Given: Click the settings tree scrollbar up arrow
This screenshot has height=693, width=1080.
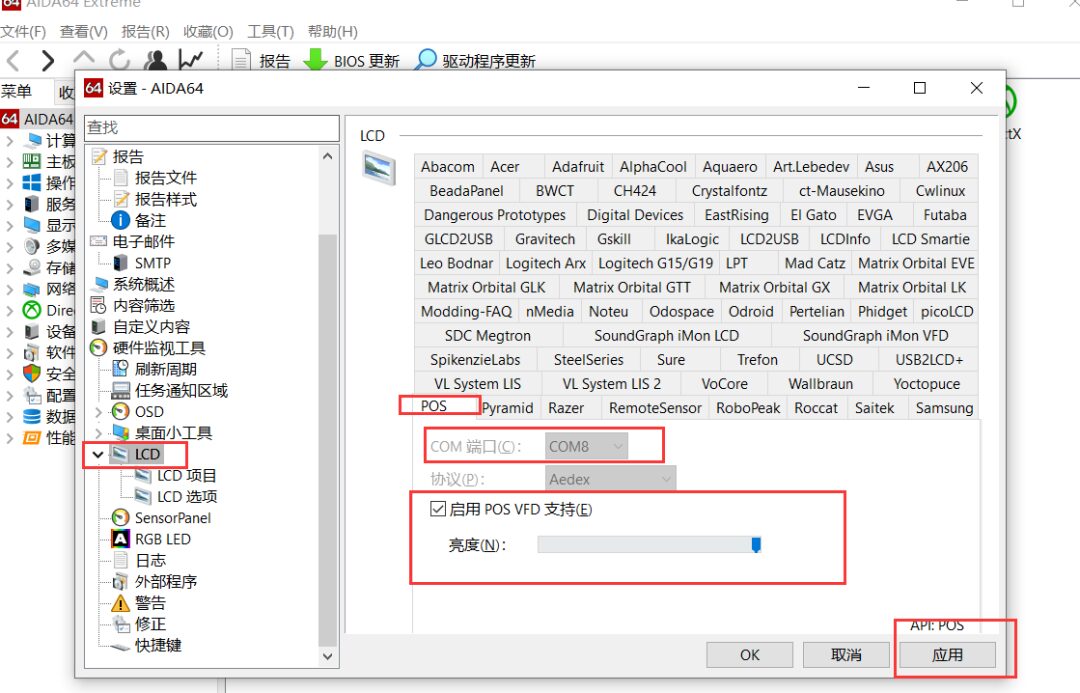Looking at the screenshot, I should pos(328,156).
